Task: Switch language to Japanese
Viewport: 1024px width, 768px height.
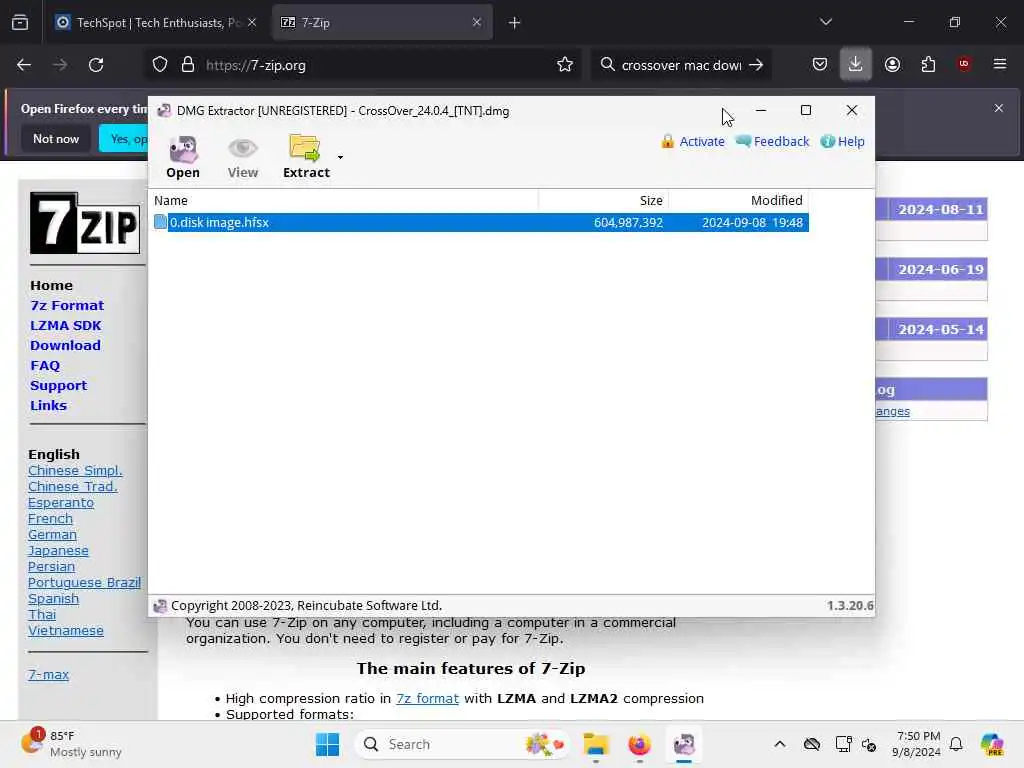Action: tap(58, 551)
